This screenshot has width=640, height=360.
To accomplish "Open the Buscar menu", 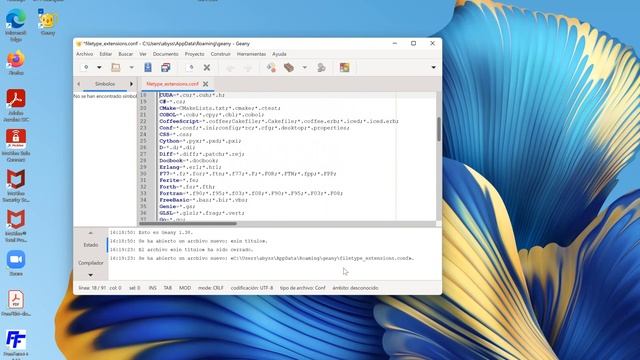I will (125, 54).
